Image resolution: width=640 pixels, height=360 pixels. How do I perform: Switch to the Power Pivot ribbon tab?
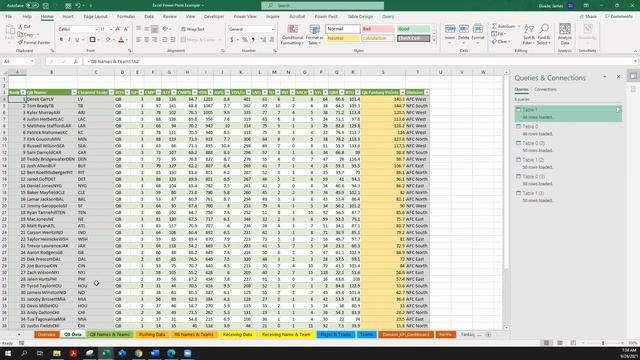(x=326, y=17)
